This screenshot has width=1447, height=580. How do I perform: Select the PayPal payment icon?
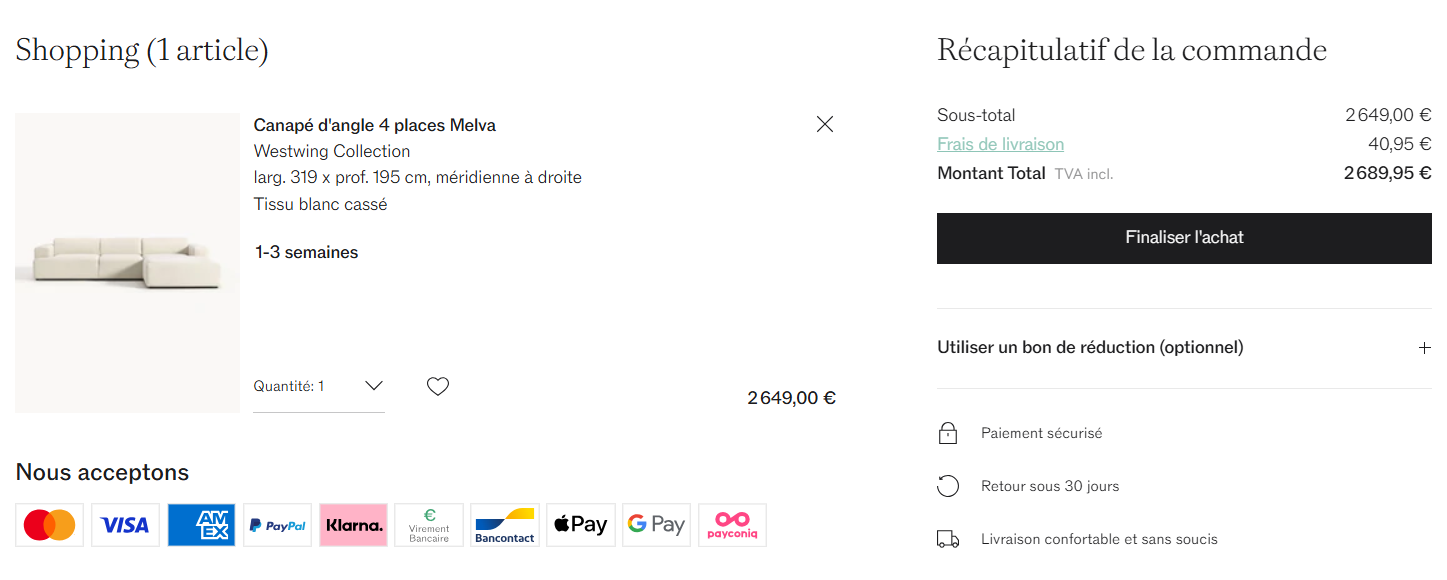pyautogui.click(x=278, y=525)
